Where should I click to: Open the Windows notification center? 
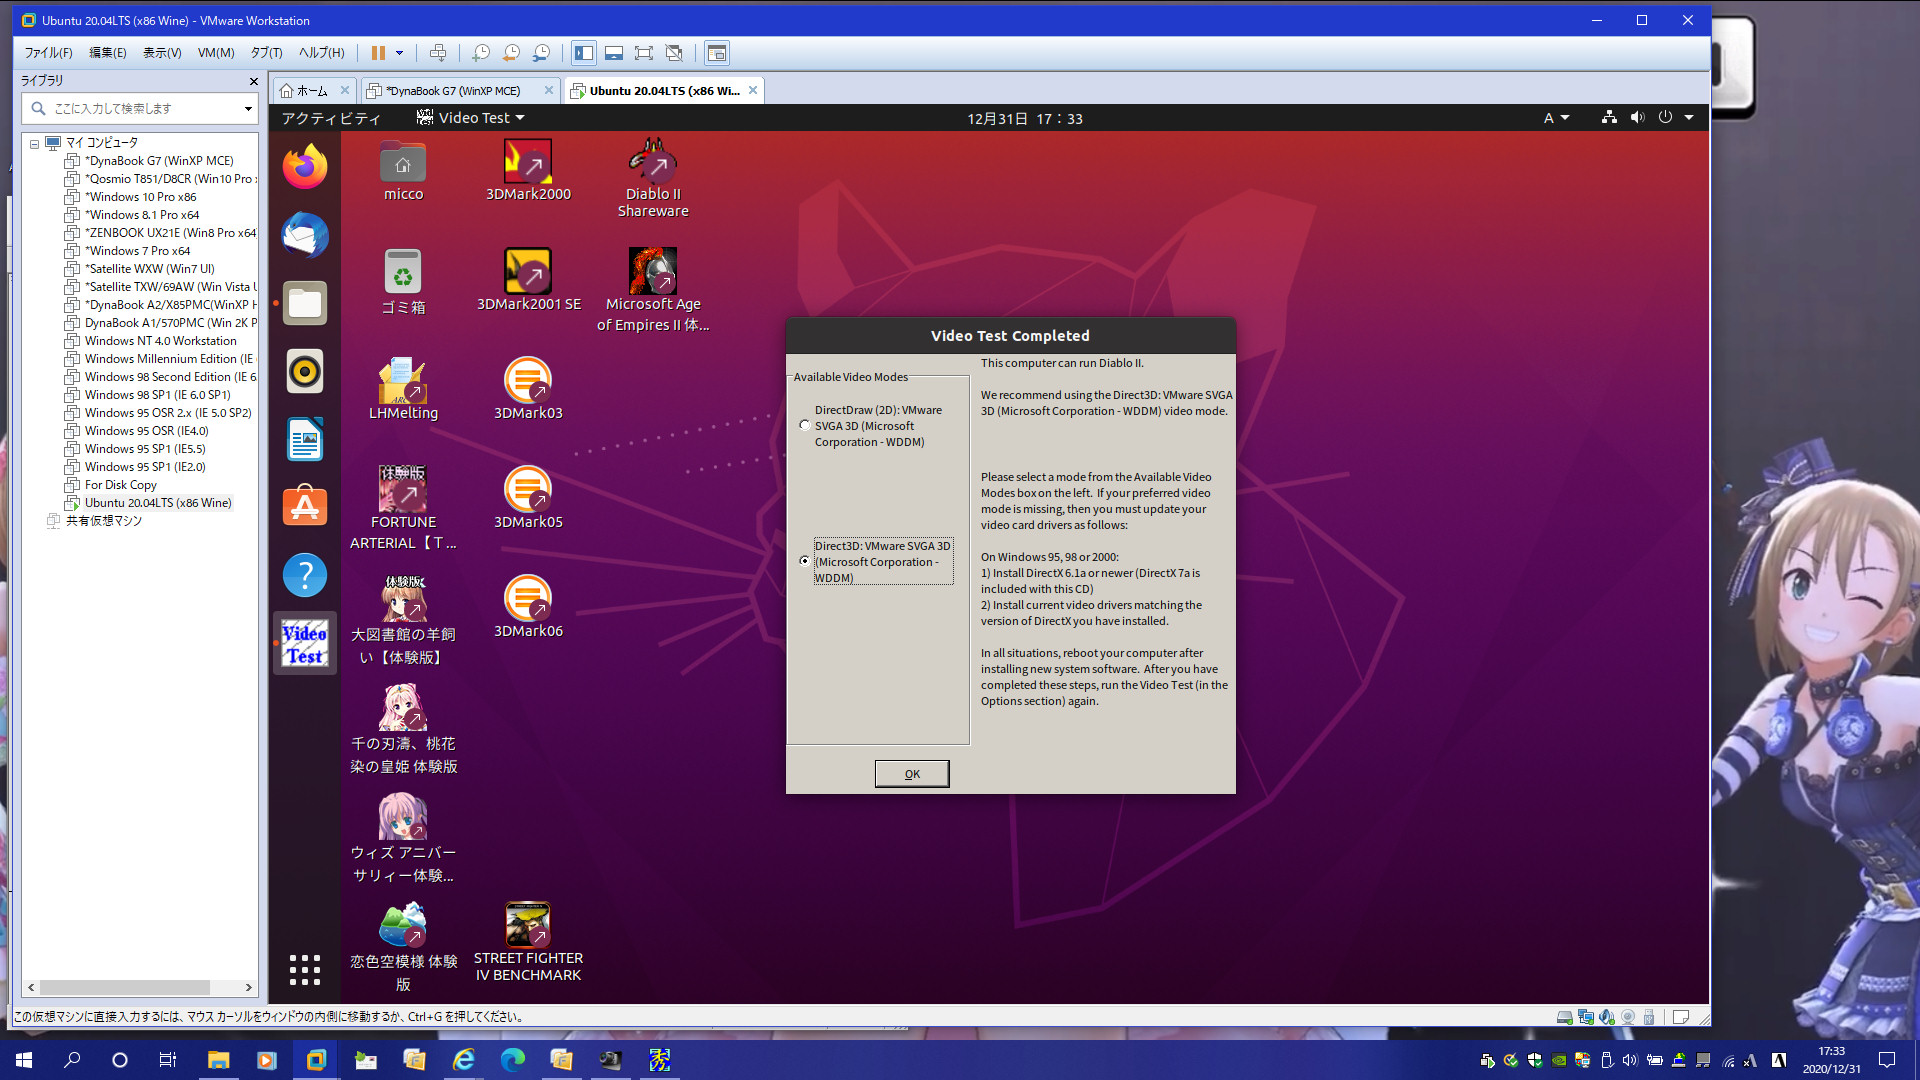click(x=1887, y=1060)
